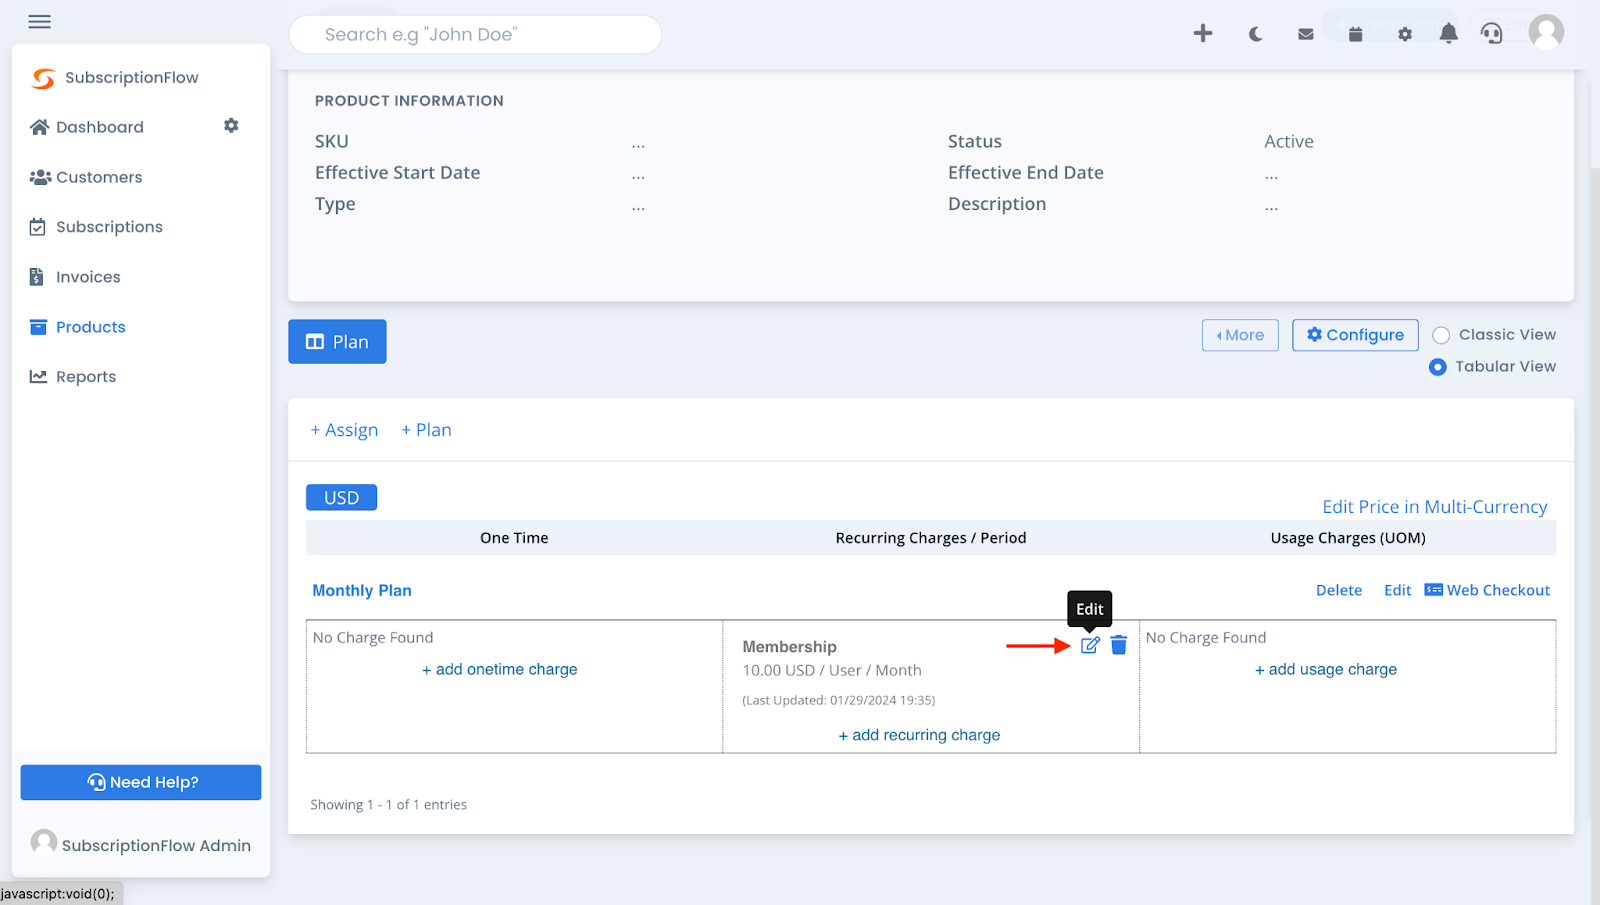Click the Active status value
Viewport: 1600px width, 905px height.
click(1289, 142)
